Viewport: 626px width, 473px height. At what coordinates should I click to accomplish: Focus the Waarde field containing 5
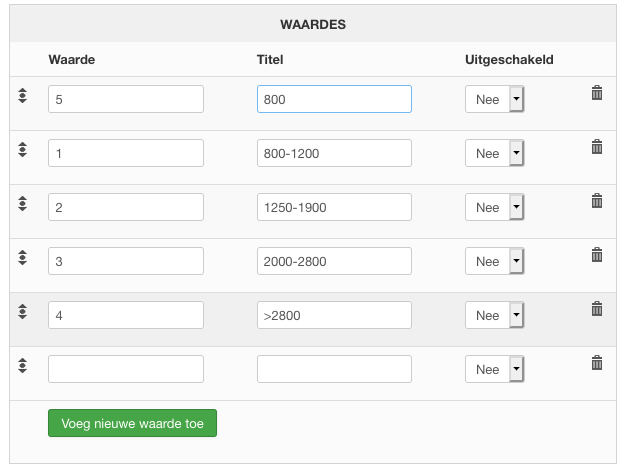click(x=126, y=99)
